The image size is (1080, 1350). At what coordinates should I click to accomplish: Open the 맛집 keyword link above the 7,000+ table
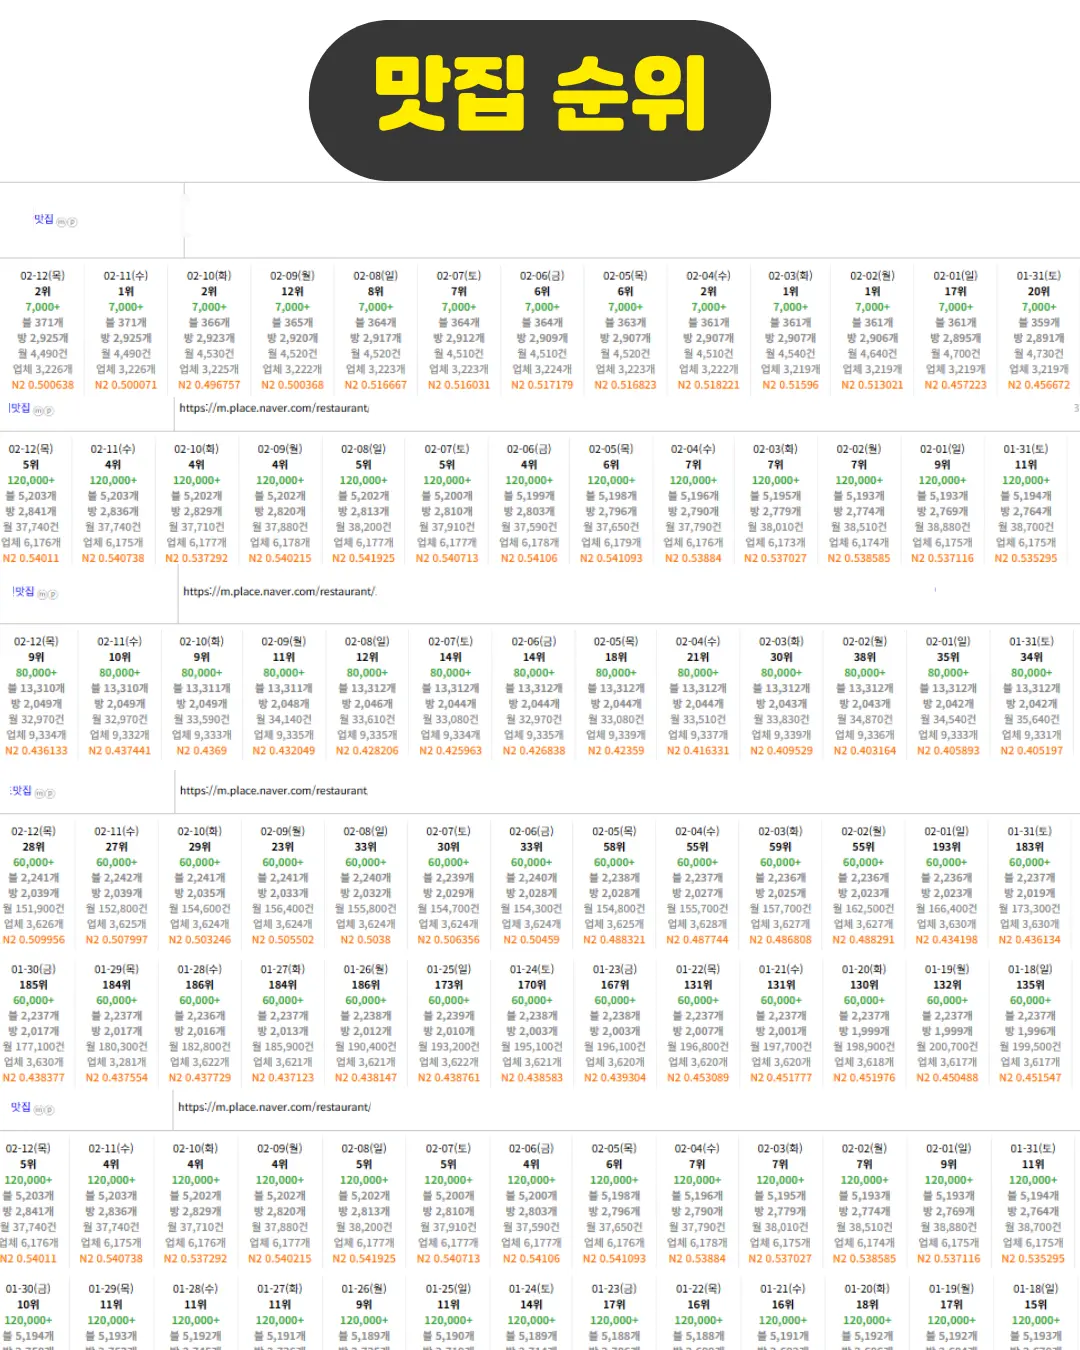tap(44, 219)
